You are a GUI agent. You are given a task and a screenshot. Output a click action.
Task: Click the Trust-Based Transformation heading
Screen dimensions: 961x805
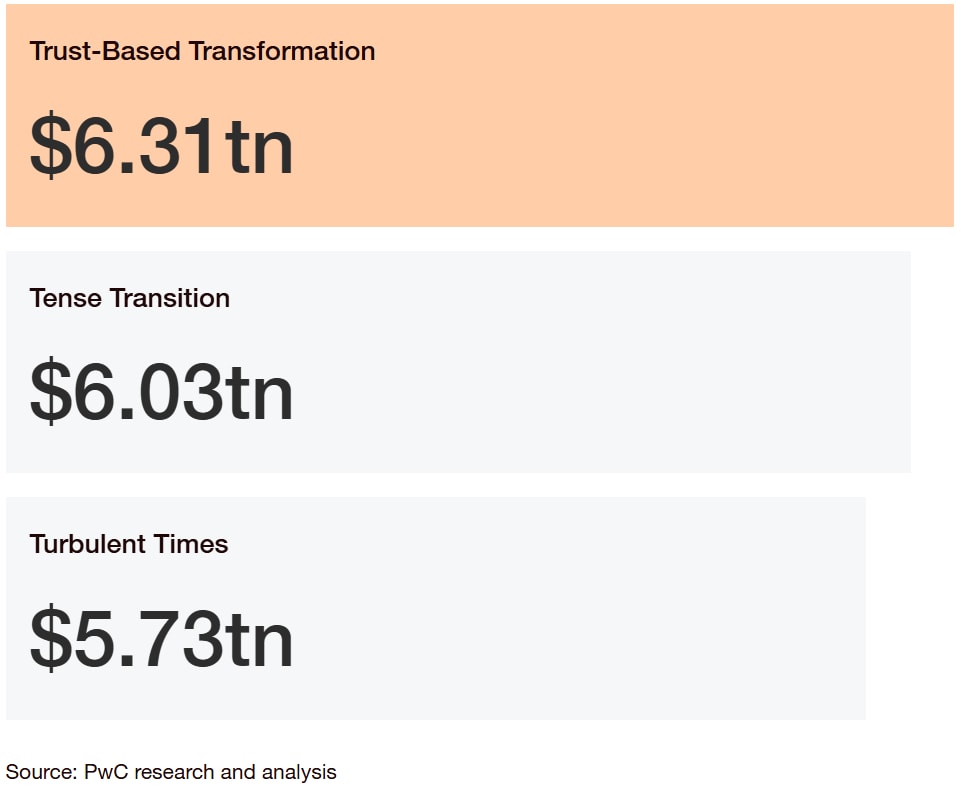pos(202,51)
